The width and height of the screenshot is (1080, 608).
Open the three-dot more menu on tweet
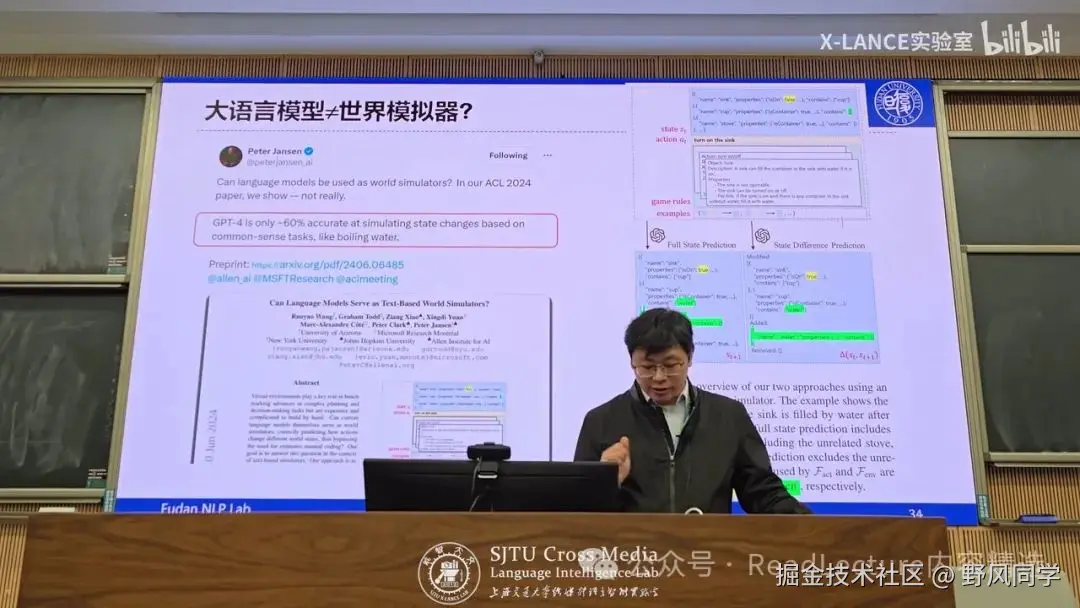pos(548,156)
